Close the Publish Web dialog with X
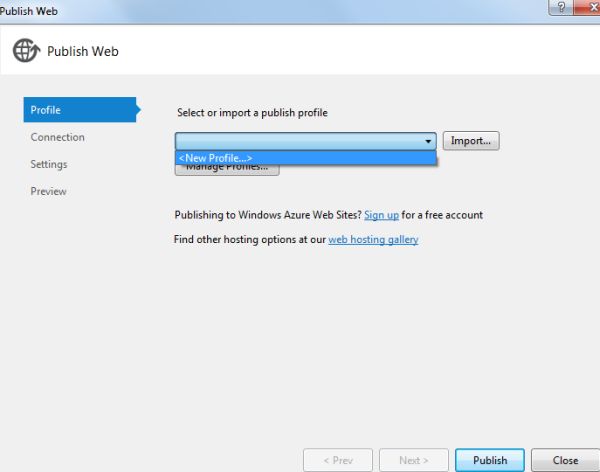Image resolution: width=600 pixels, height=472 pixels. 589,7
